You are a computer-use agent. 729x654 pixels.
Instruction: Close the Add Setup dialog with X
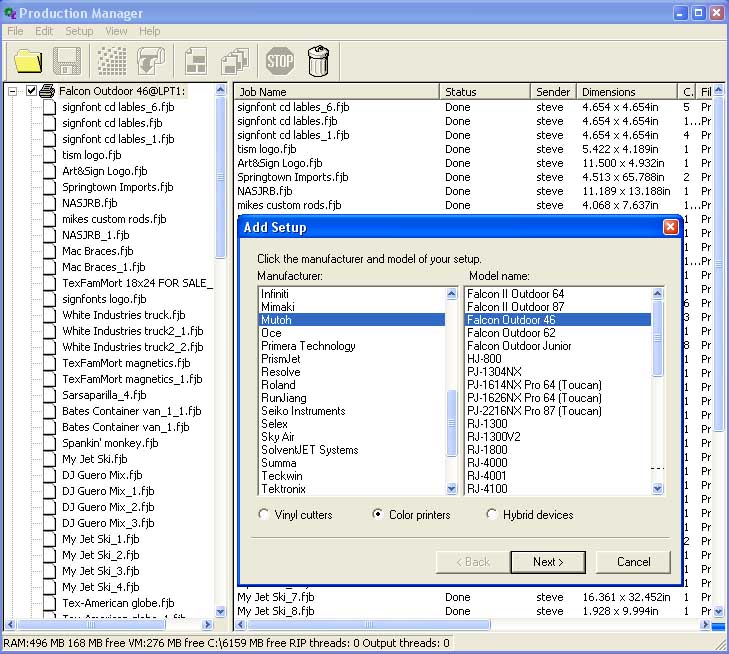[x=670, y=227]
